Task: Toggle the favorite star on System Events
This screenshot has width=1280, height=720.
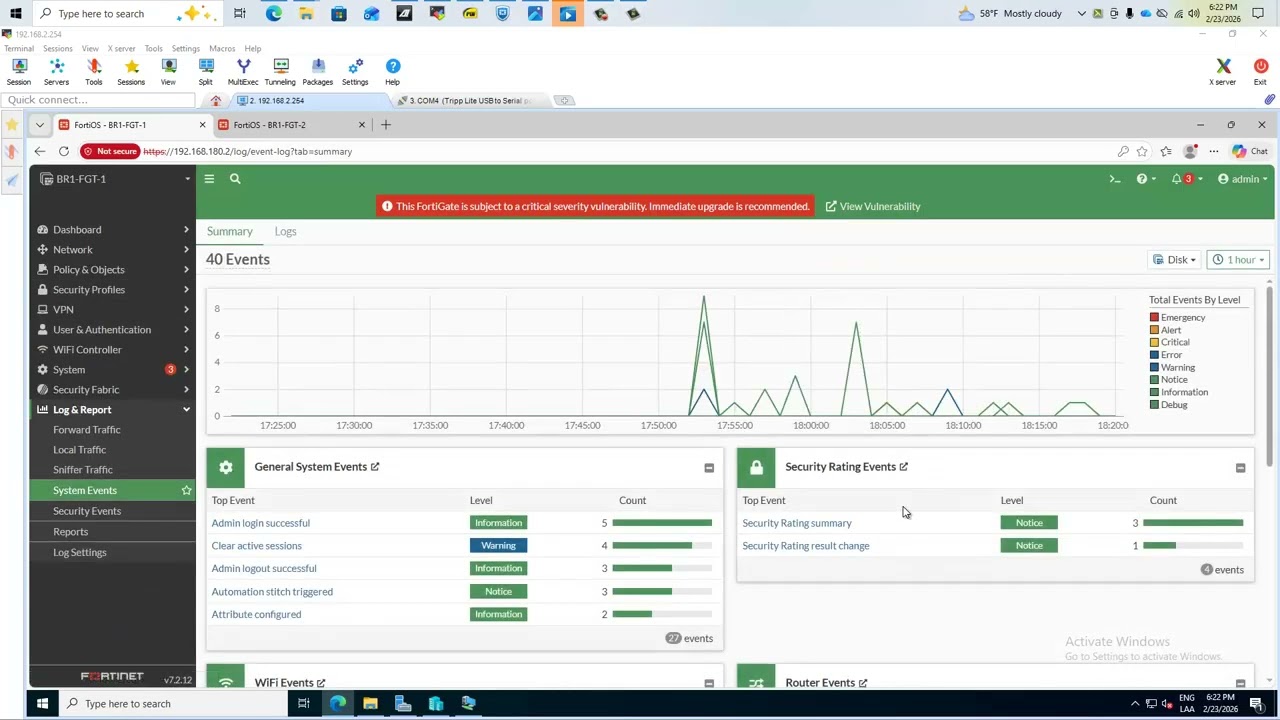Action: click(x=186, y=490)
